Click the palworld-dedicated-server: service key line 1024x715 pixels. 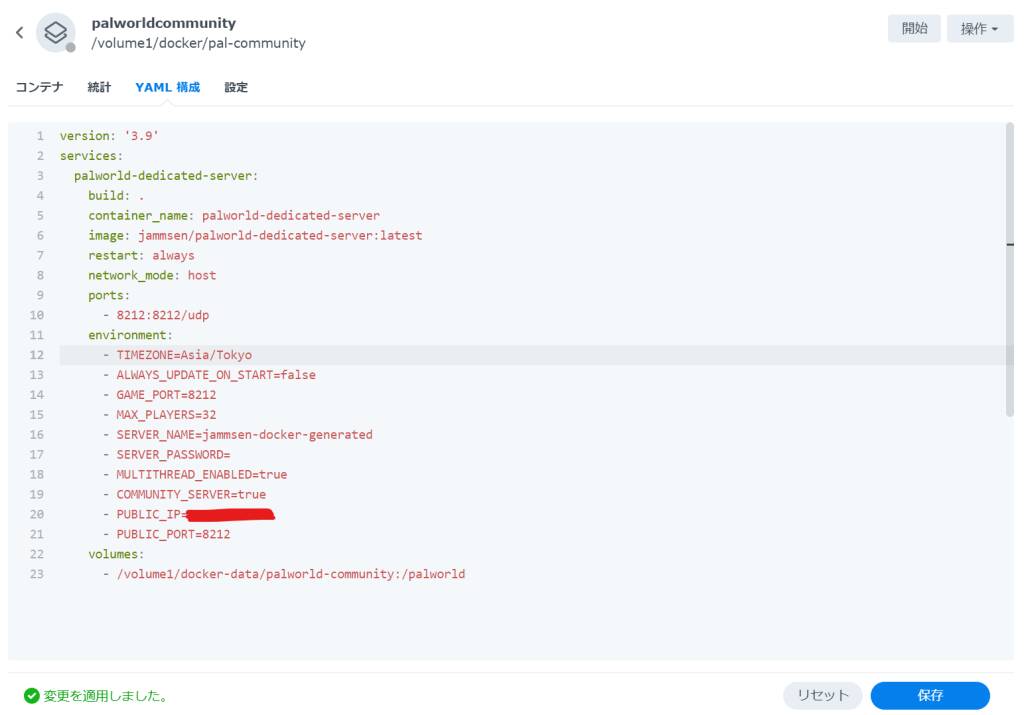(166, 176)
